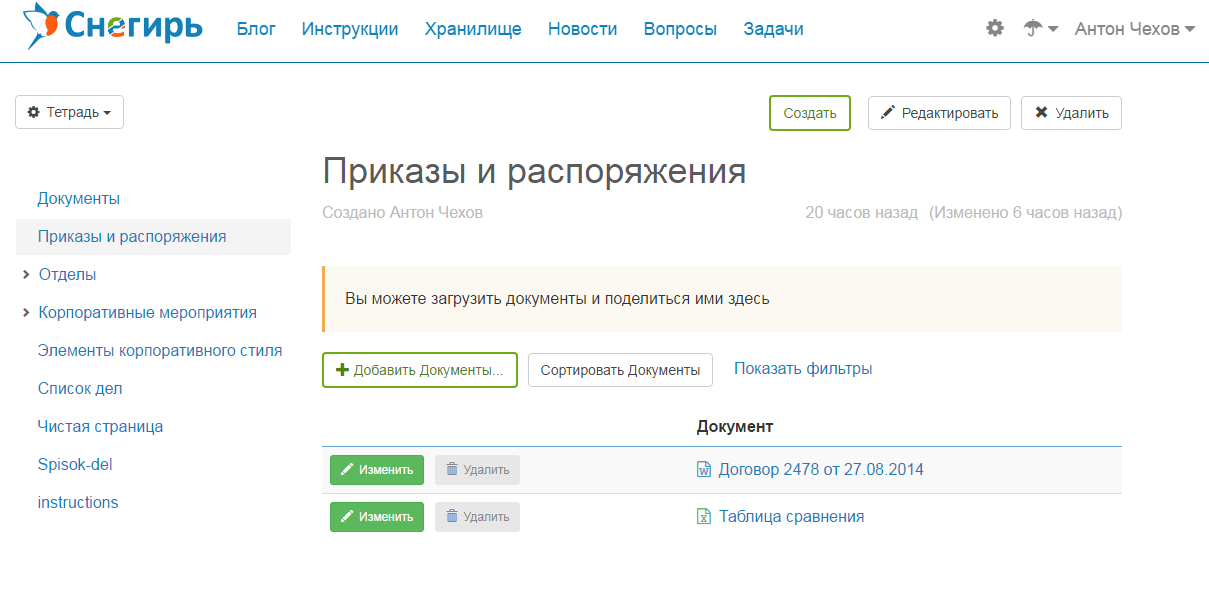Click the plus icon on Добавить Документы
This screenshot has width=1209, height=598.
pos(340,369)
